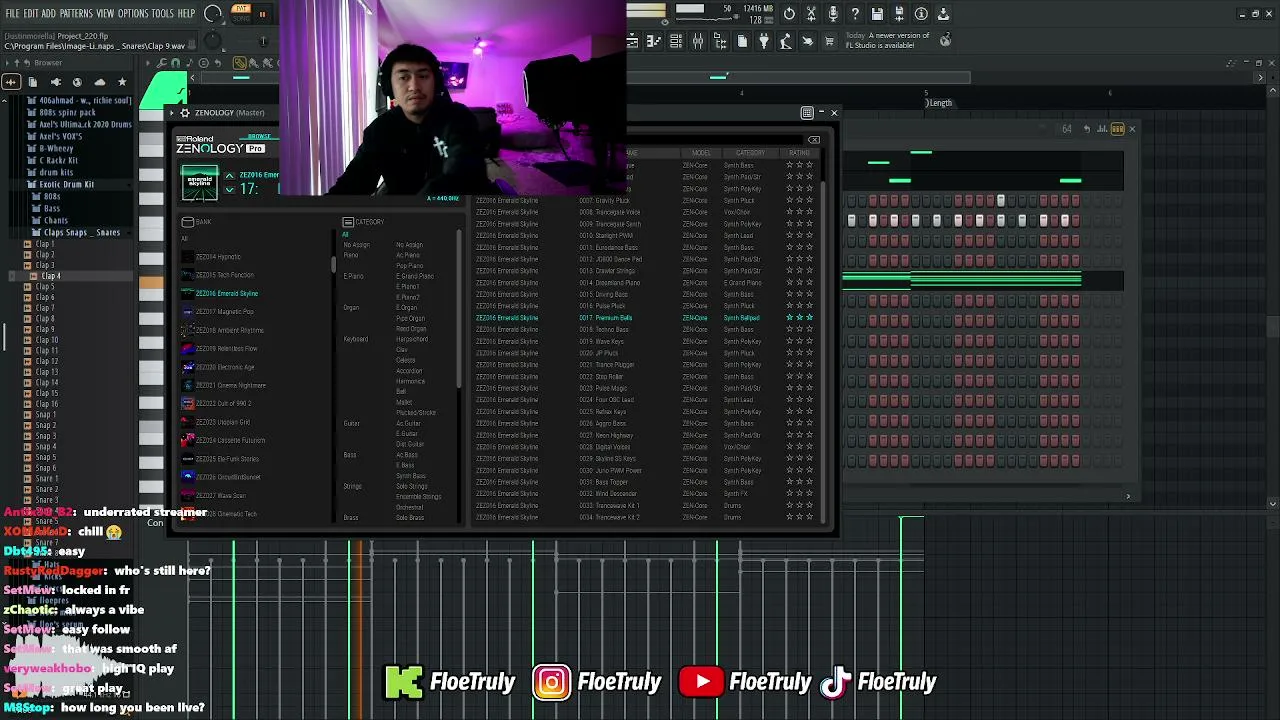Image resolution: width=1280 pixels, height=720 pixels.
Task: Select the star favorites icon in Browser
Action: pos(122,82)
